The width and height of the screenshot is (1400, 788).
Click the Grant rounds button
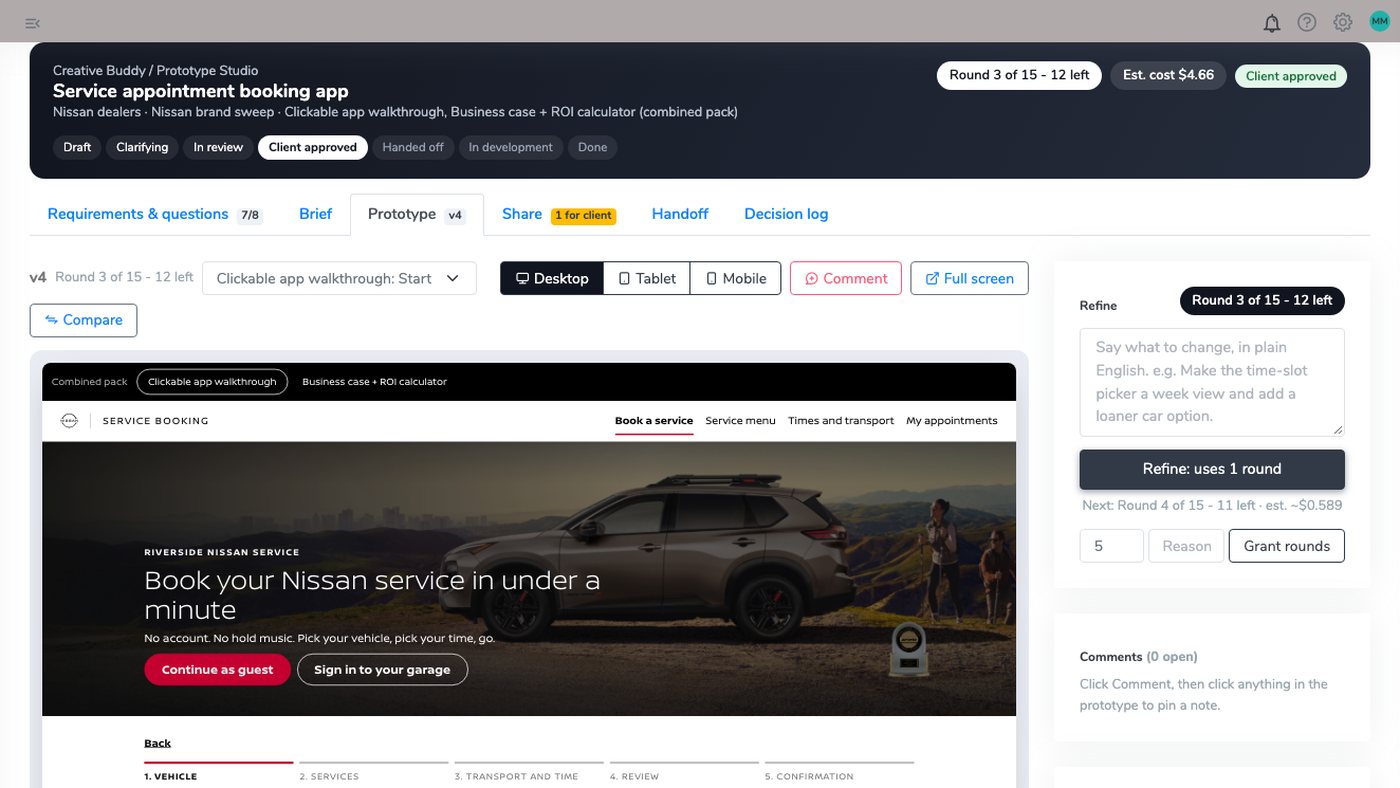pyautogui.click(x=1286, y=546)
